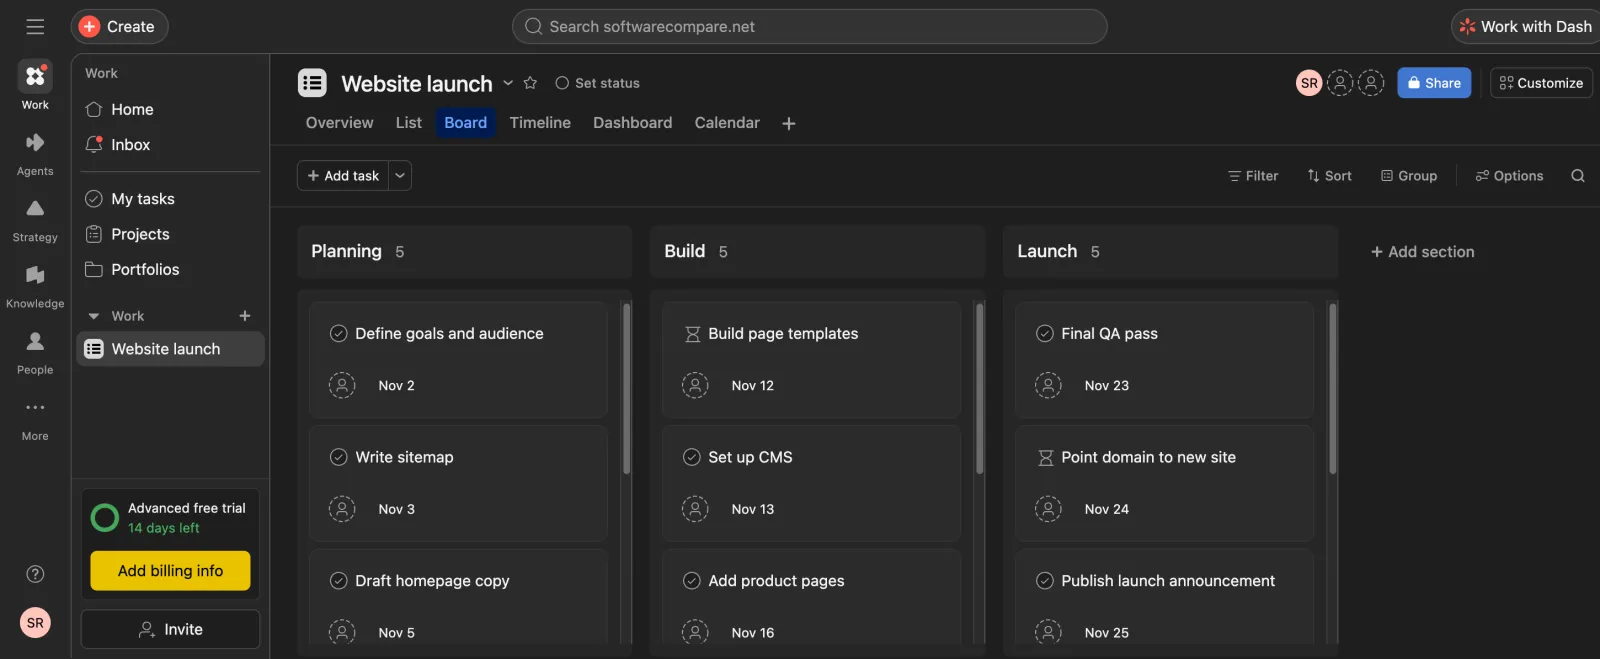Open People in the left rail
1600x659 pixels.
[35, 352]
